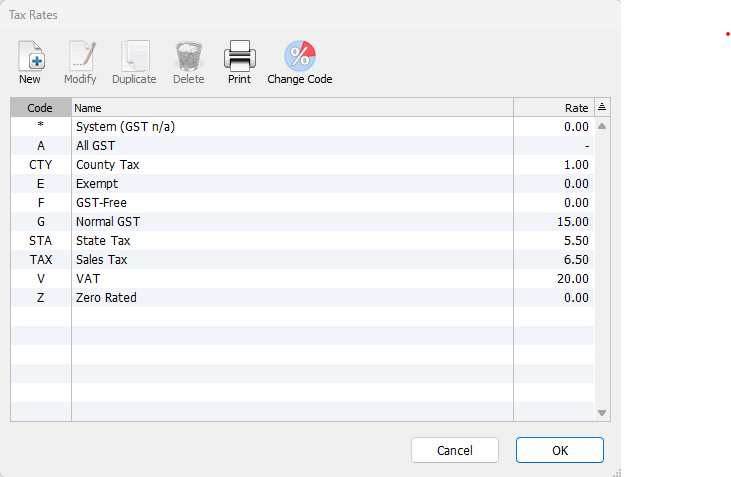Click scrollbar down arrow in list

602,413
